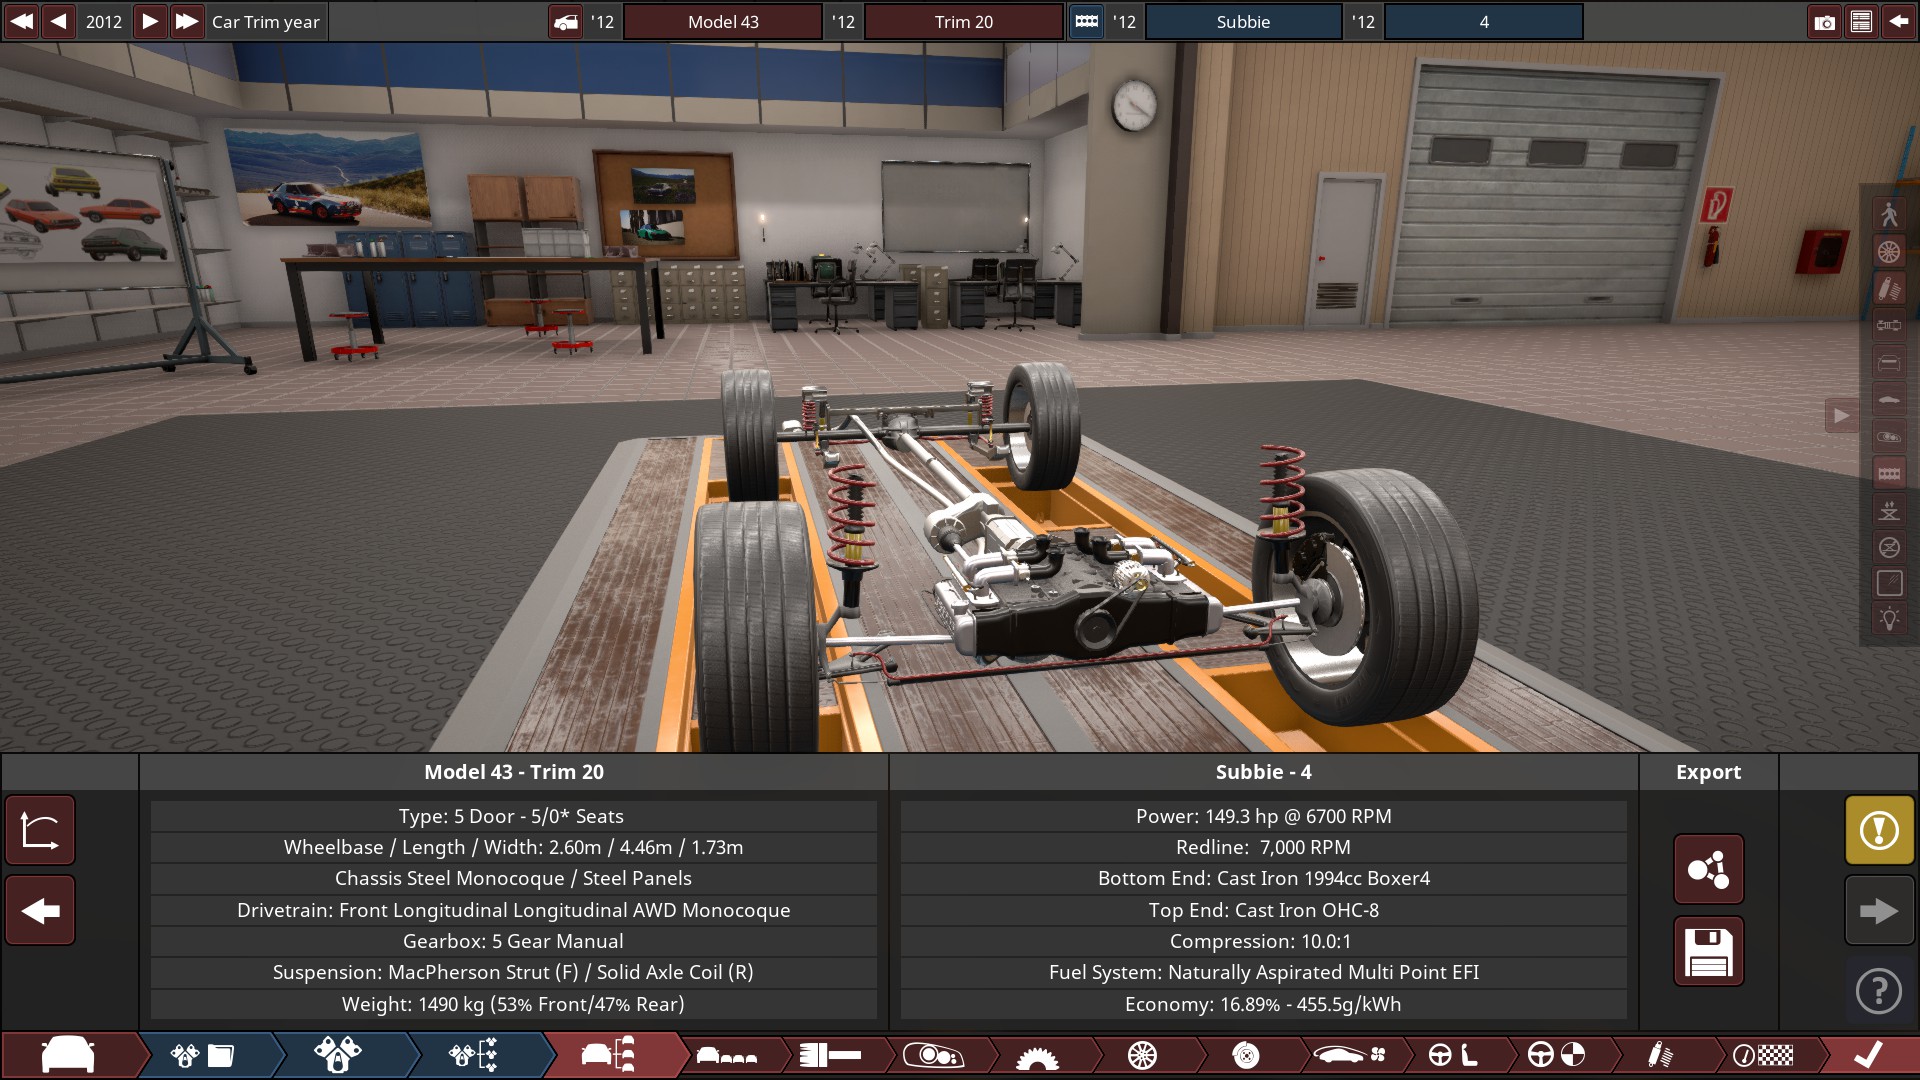
Task: Open the headlight fixtures tab
Action: [934, 1055]
